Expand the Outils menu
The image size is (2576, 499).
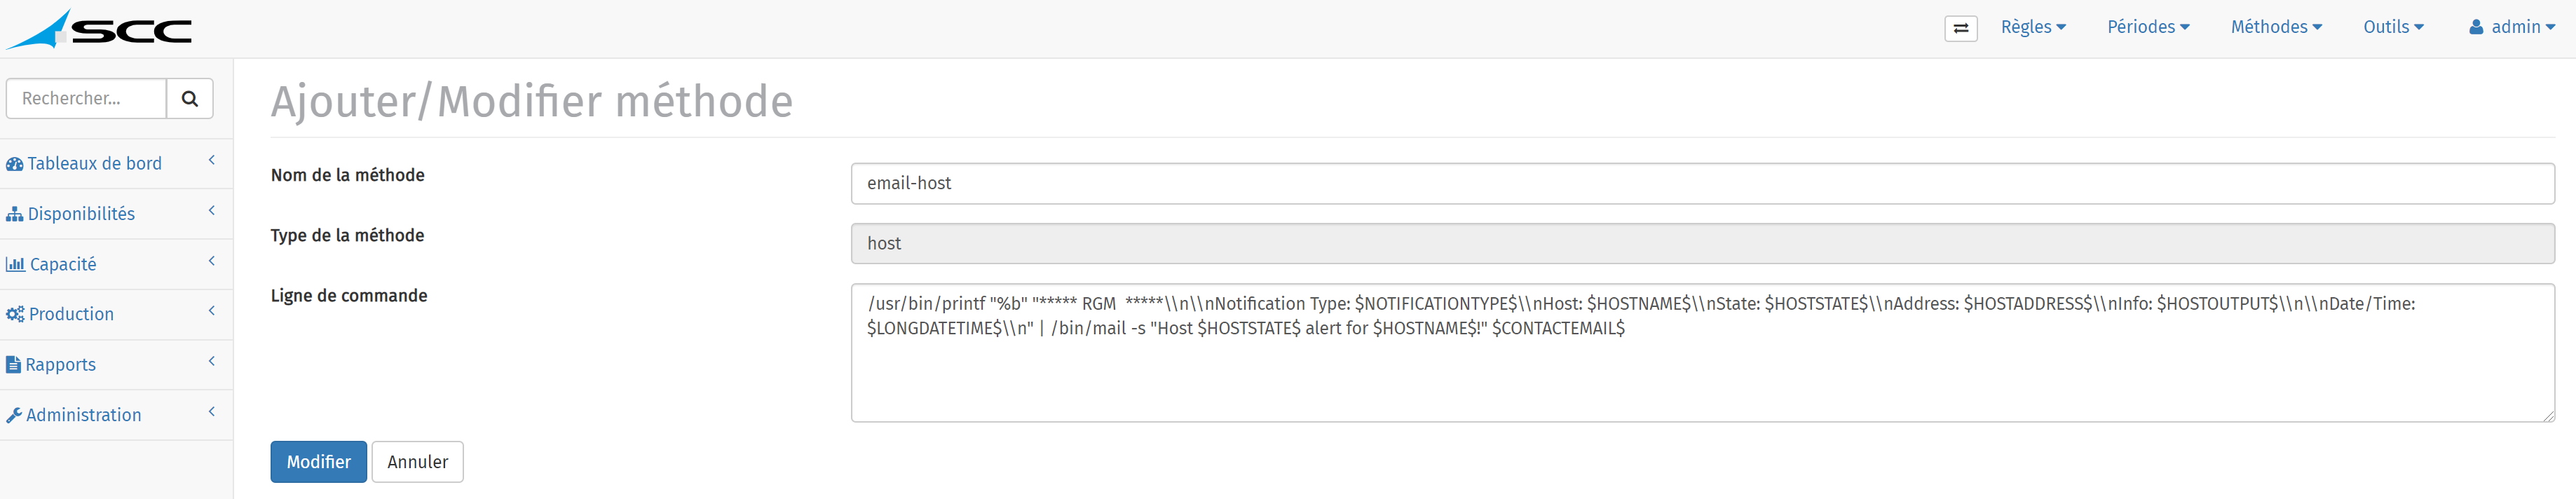[x=2393, y=27]
